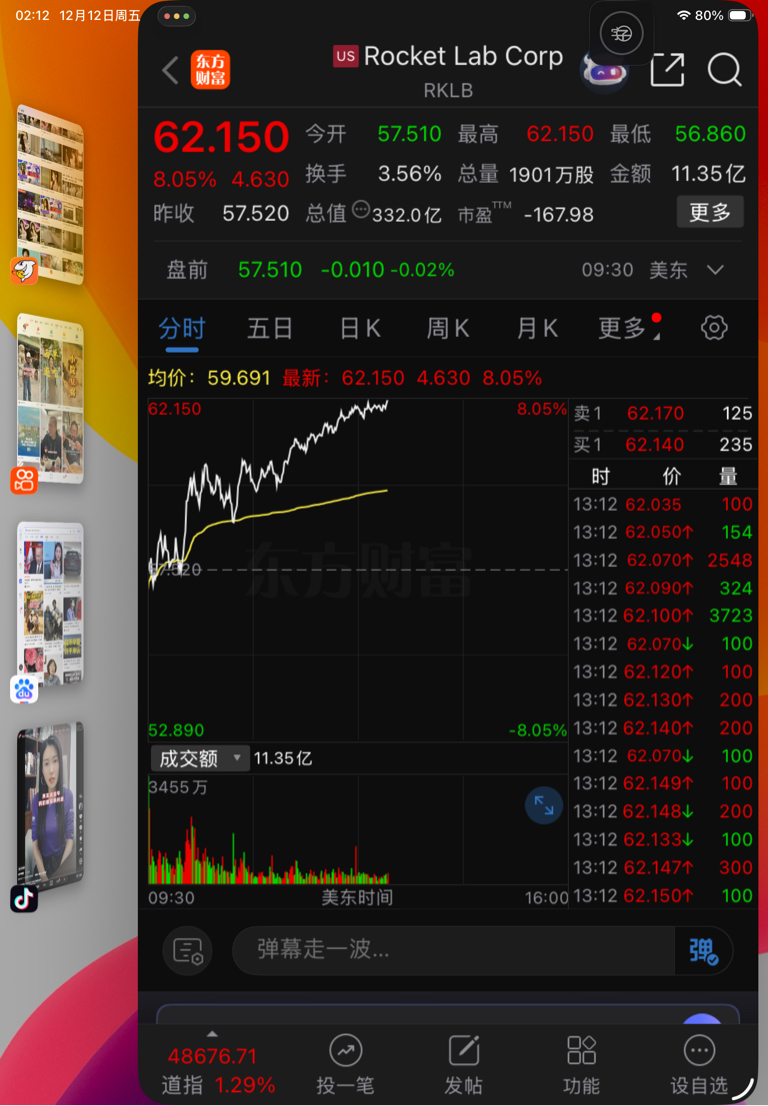Switch to 月K chart tab
The width and height of the screenshot is (768, 1106).
[537, 329]
